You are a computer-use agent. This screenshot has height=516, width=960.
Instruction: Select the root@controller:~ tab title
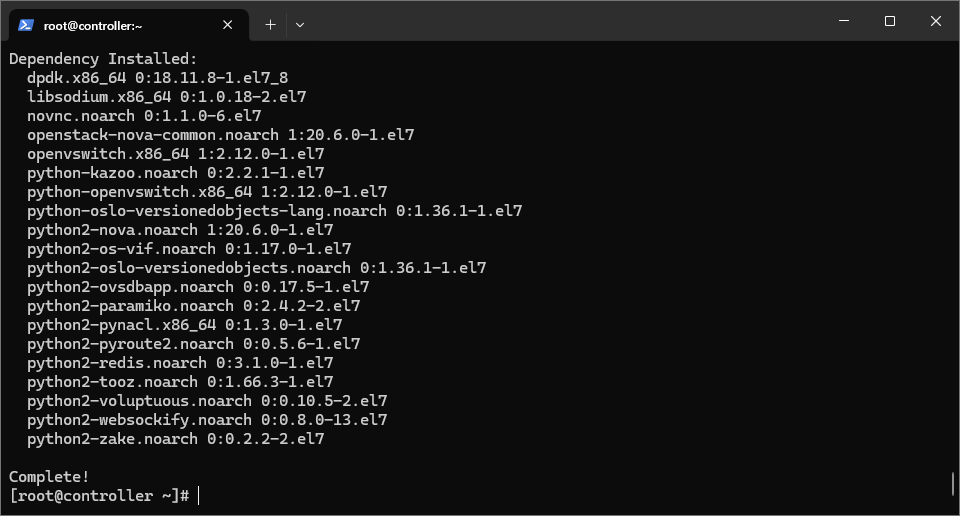(93, 26)
